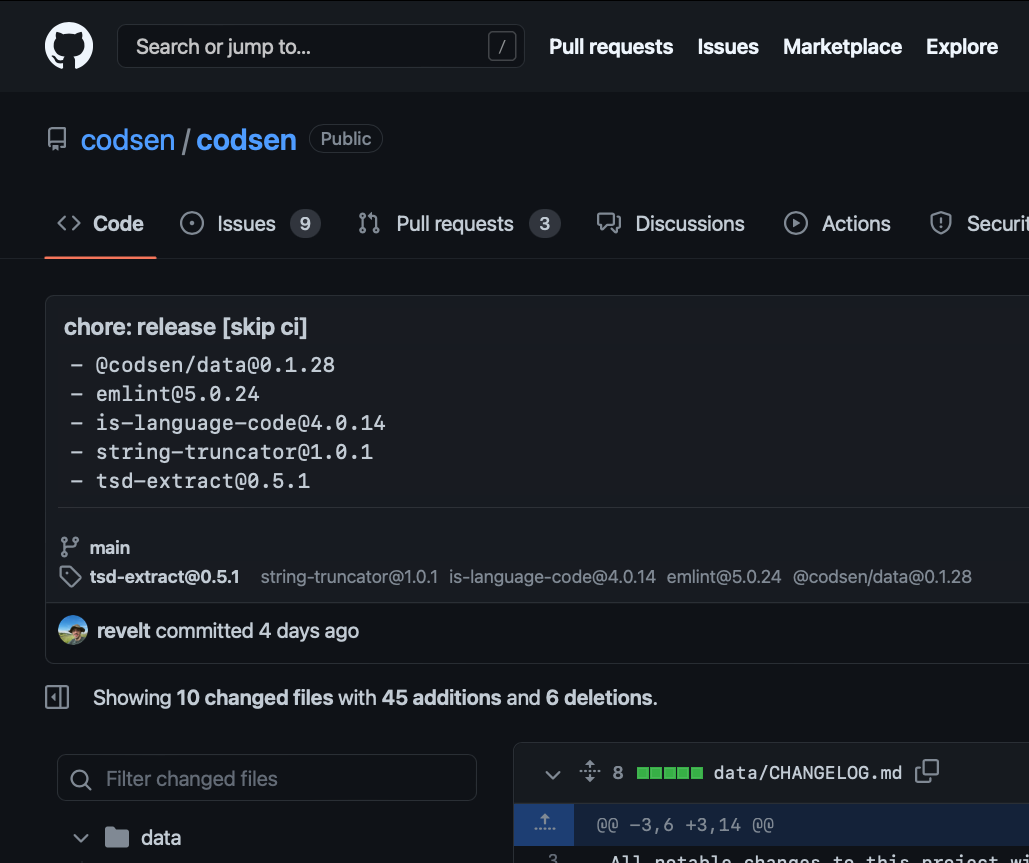Screen dimensions: 1029x863
Task: Go to Explore in header
Action: pyautogui.click(x=961, y=47)
